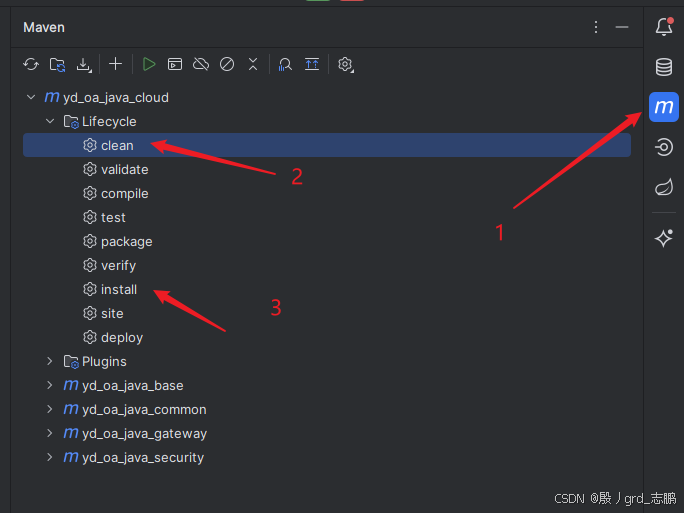Click gear icon beside deploy goal
The image size is (684, 513).
pyautogui.click(x=90, y=337)
